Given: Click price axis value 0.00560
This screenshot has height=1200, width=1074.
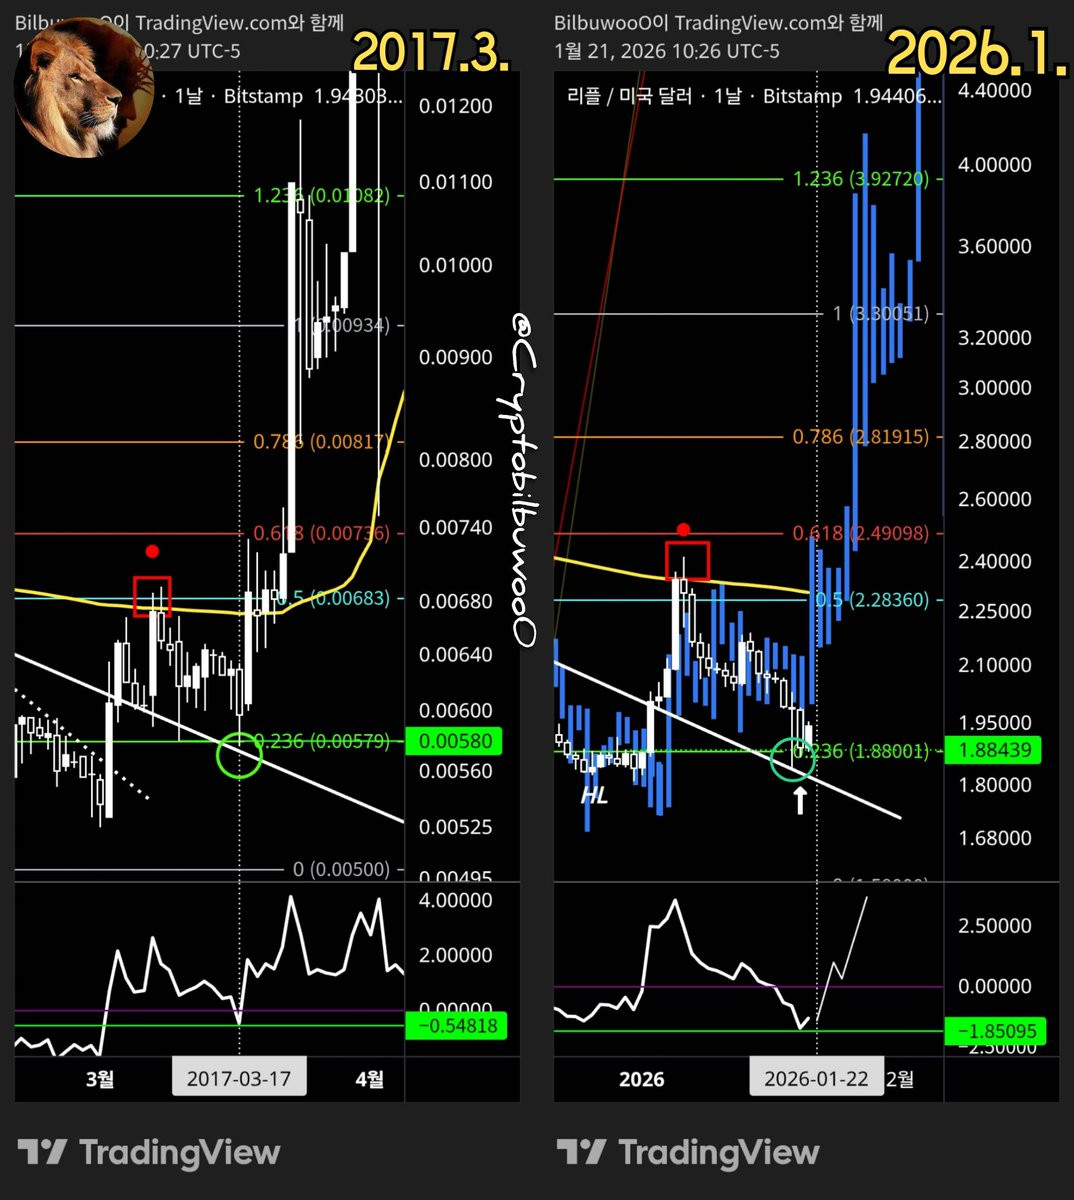Looking at the screenshot, I should pyautogui.click(x=456, y=771).
